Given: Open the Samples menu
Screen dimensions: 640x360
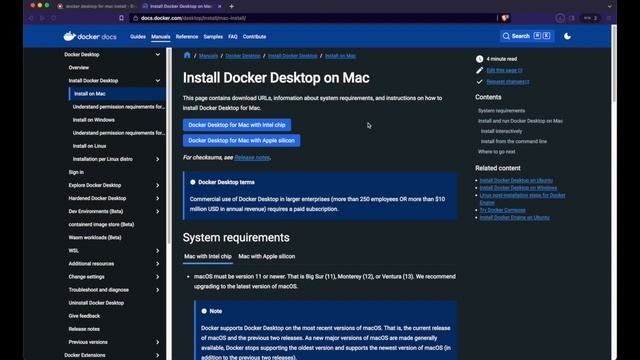Looking at the screenshot, I should (213, 37).
